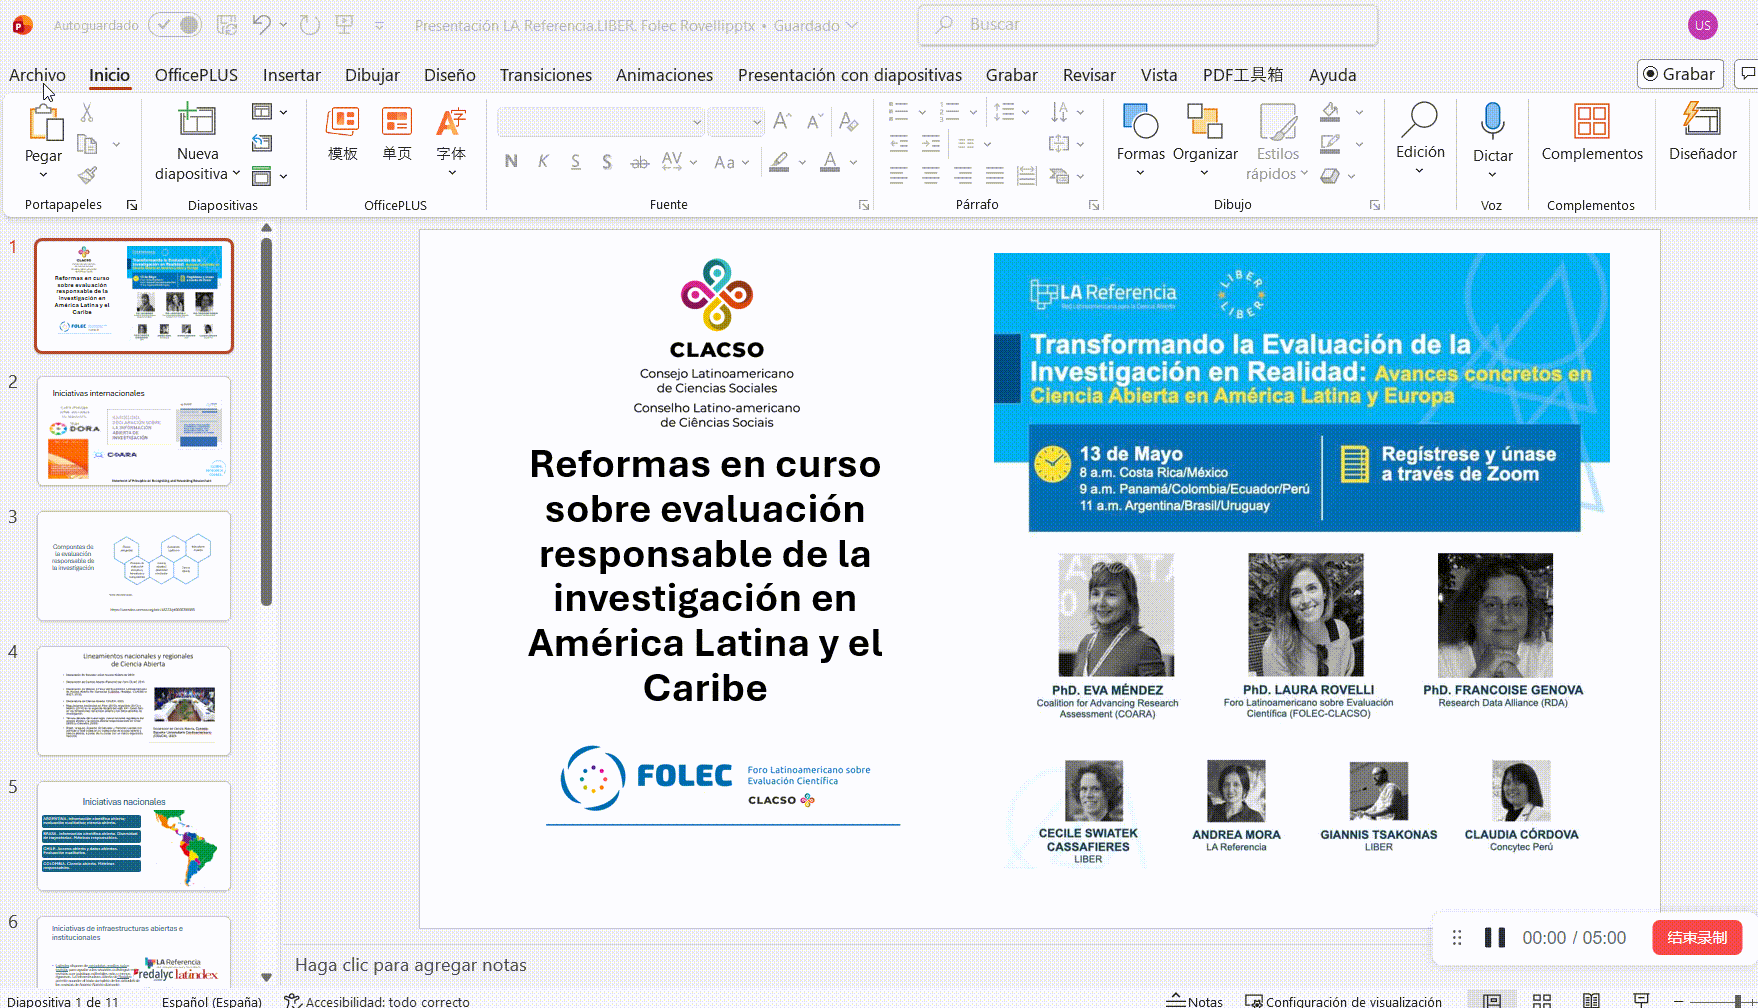Expand the Organizar dropdown
The image size is (1758, 1008).
click(x=1204, y=174)
